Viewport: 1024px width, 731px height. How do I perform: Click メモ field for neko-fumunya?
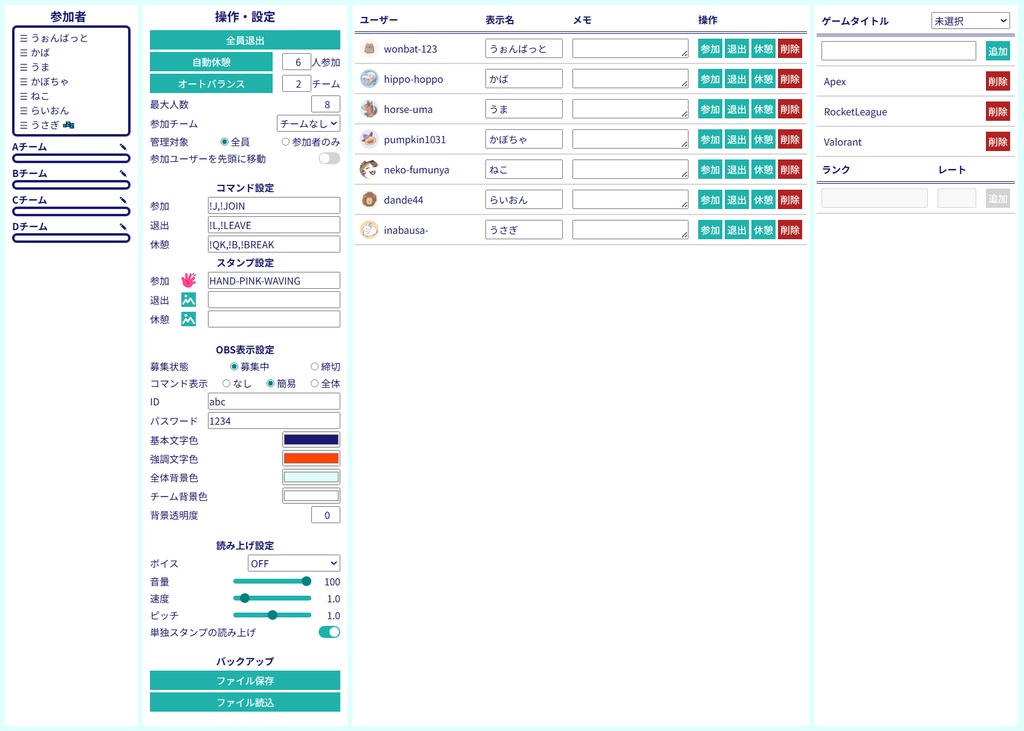[x=630, y=169]
